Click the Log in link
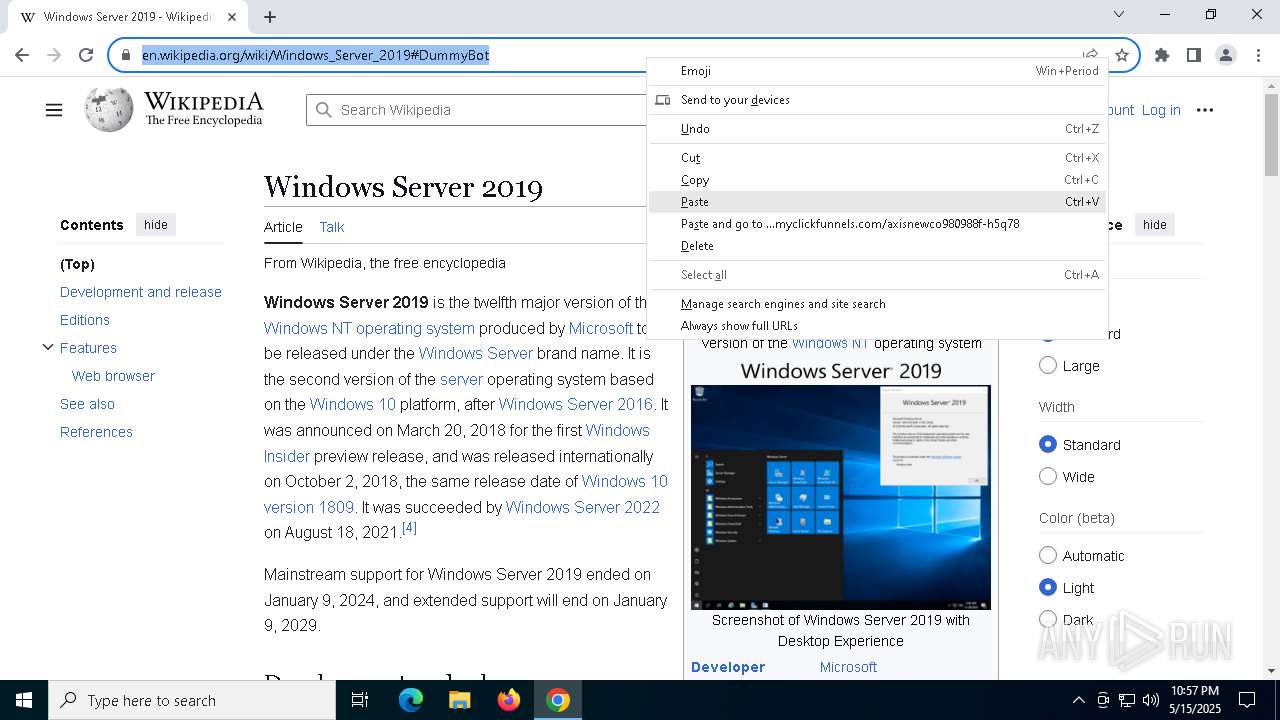The height and width of the screenshot is (720, 1280). tap(1161, 110)
